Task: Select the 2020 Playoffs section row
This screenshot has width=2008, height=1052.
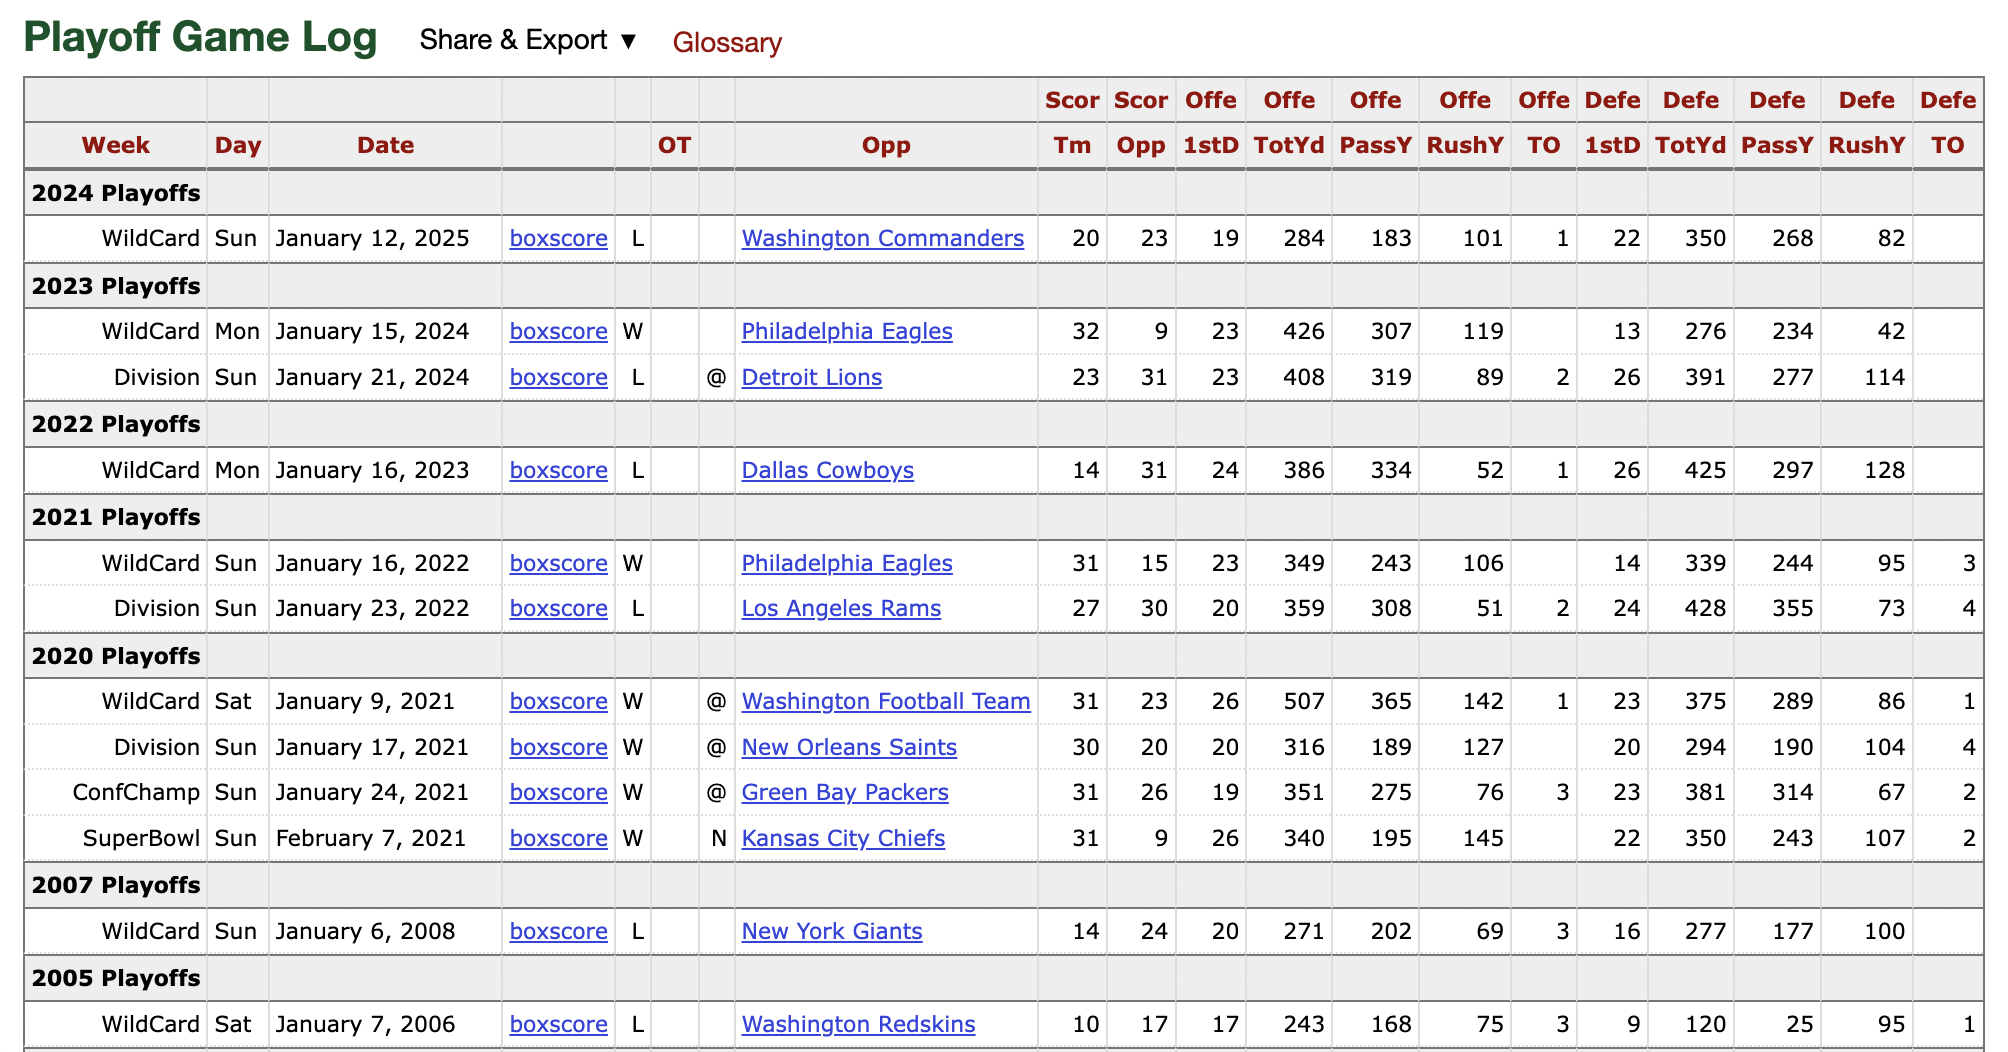Action: point(1004,656)
